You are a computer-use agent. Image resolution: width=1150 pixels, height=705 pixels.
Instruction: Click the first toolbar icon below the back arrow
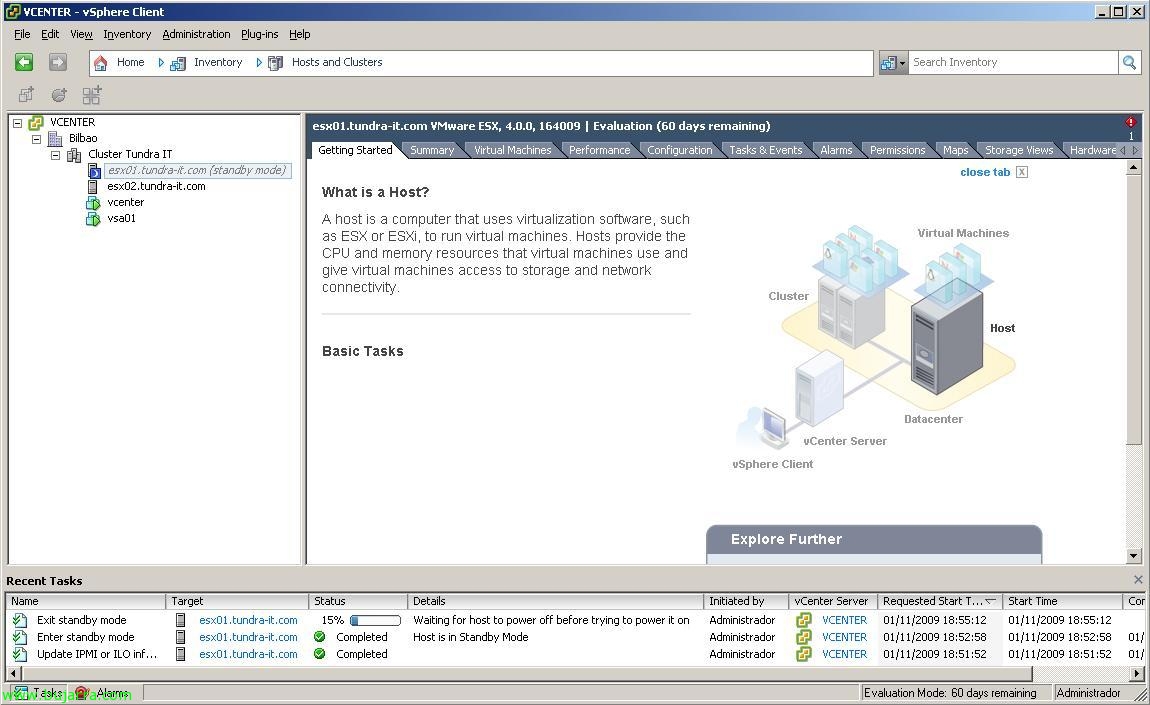[26, 95]
